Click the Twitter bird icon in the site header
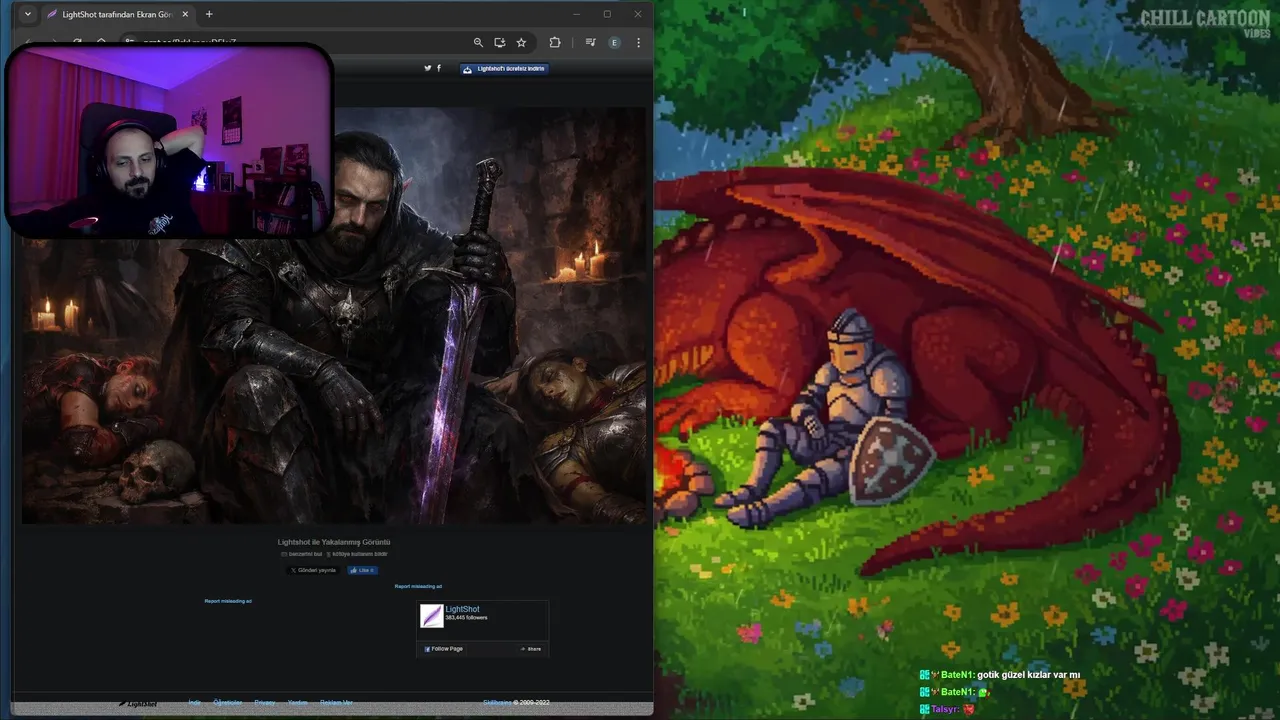Viewport: 1280px width, 720px height. (428, 68)
